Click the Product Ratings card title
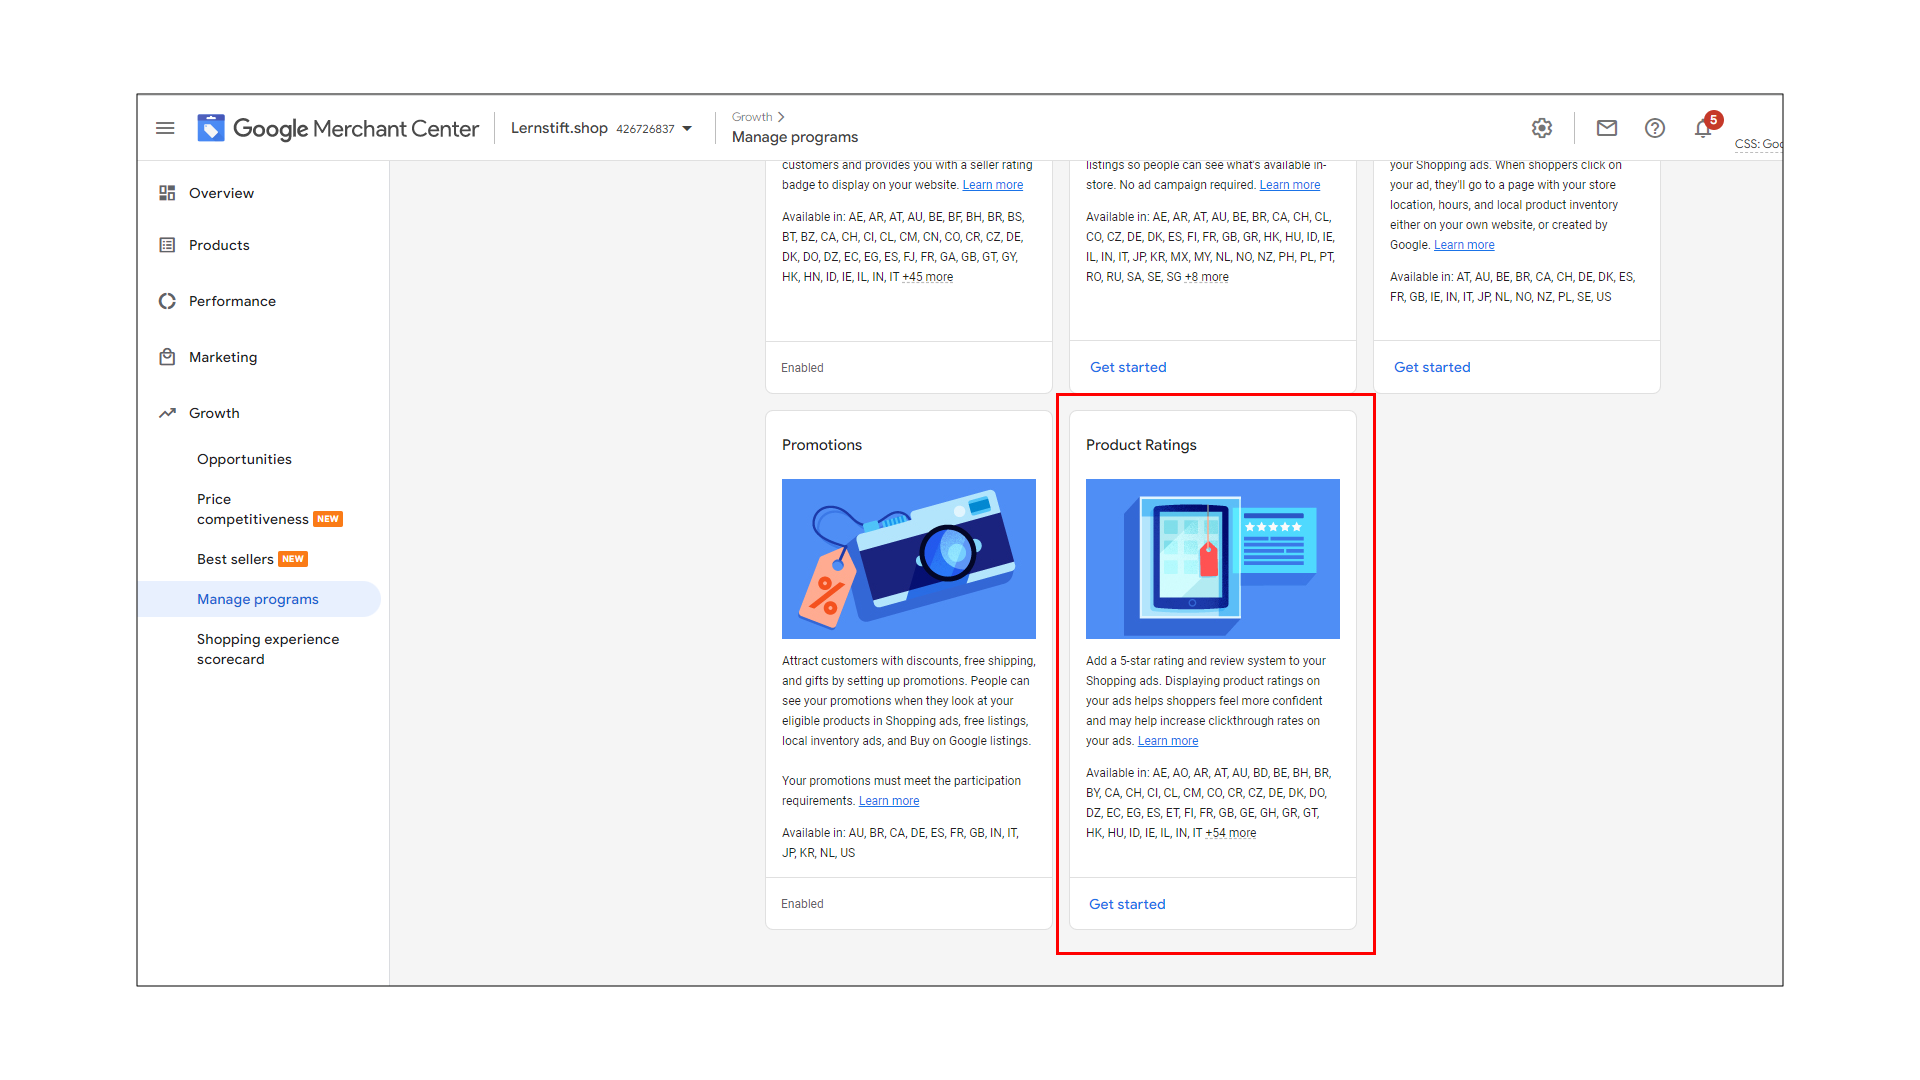Viewport: 1920px width, 1080px height. tap(1141, 445)
